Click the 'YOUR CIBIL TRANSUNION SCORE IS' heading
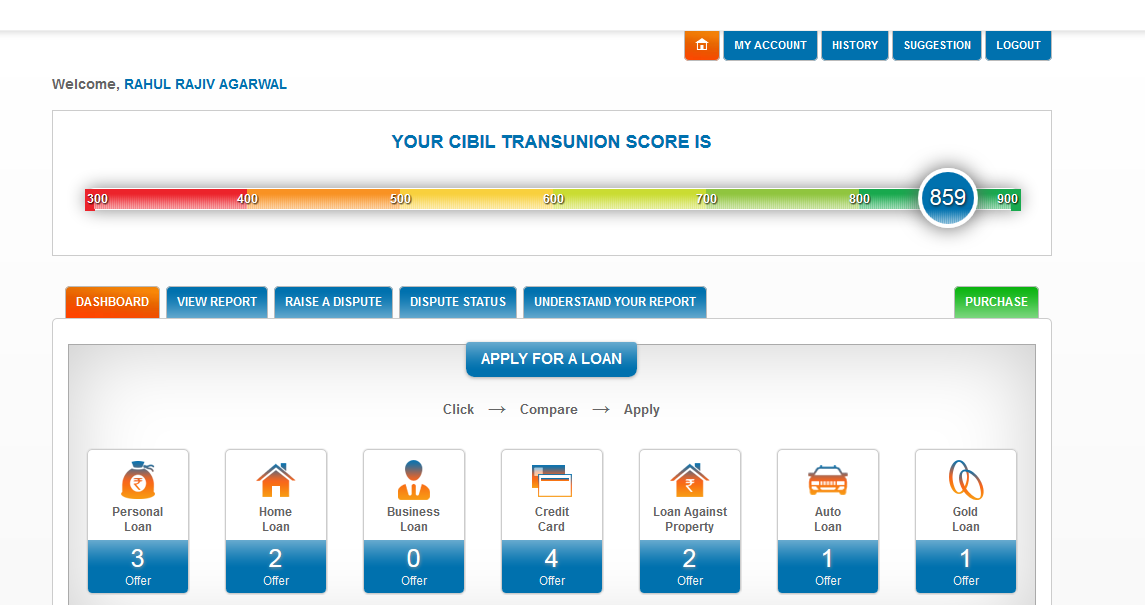 pyautogui.click(x=551, y=142)
